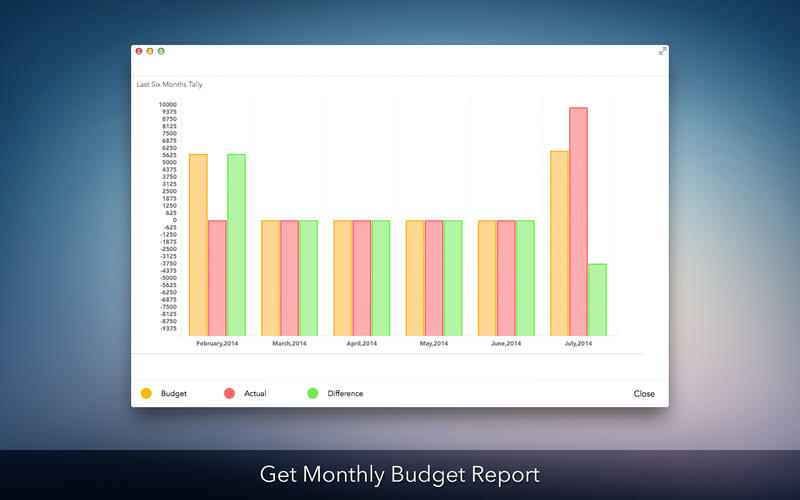The height and width of the screenshot is (500, 800).
Task: Select the March 2014 red actual bar
Action: [289, 278]
